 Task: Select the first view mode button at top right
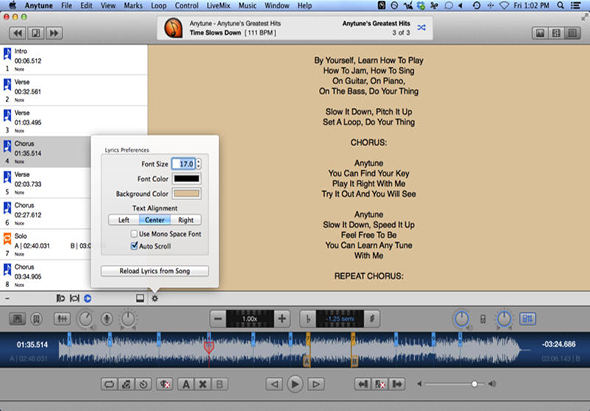coord(540,33)
